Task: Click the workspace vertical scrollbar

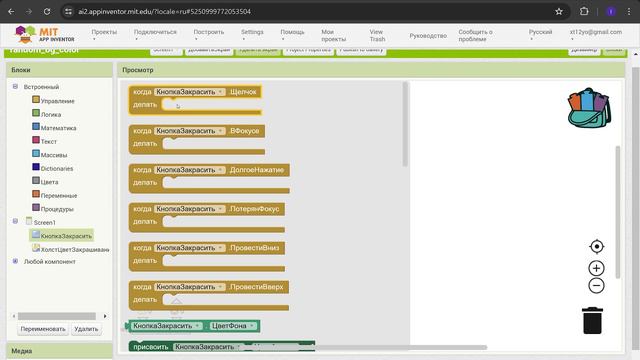Action: [x=618, y=212]
